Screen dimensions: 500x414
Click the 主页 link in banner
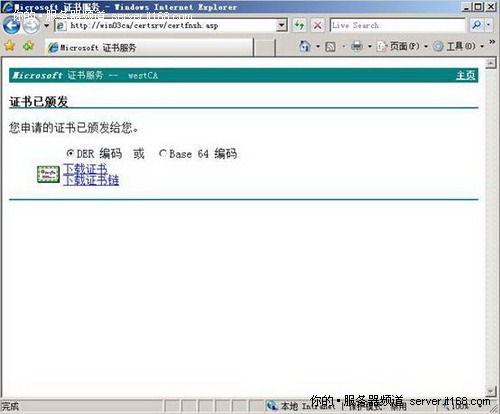click(x=465, y=75)
